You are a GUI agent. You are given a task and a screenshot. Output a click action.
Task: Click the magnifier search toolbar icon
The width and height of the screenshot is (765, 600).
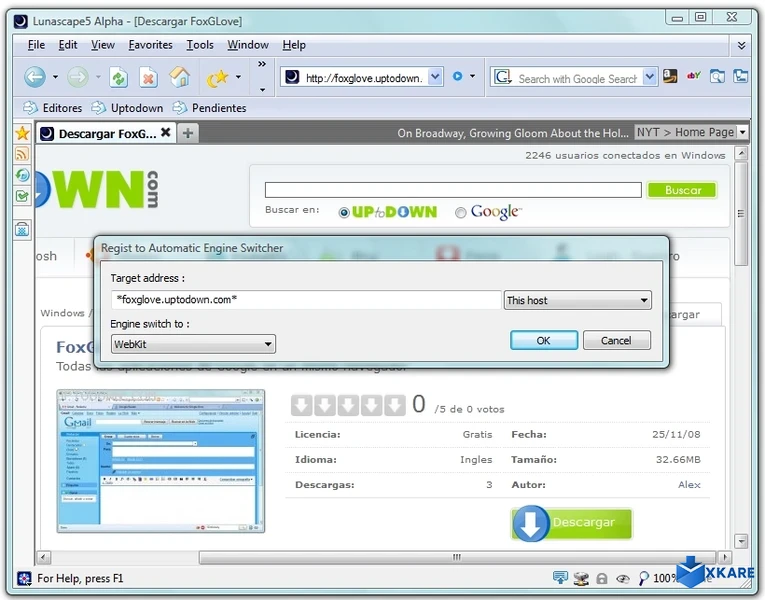[x=717, y=76]
